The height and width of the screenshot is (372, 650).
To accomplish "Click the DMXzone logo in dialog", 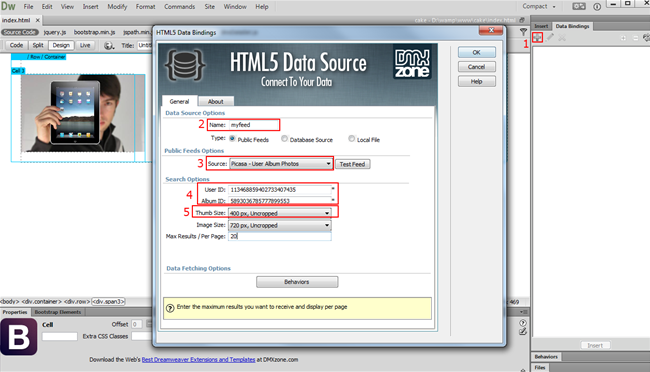I will point(412,63).
